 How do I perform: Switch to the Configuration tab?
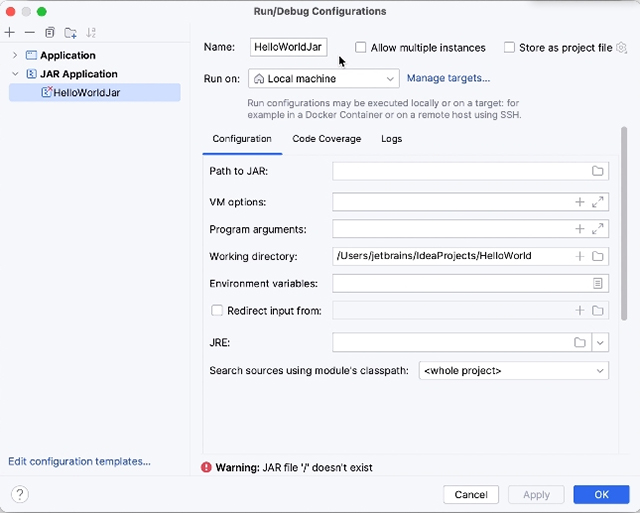pos(242,139)
